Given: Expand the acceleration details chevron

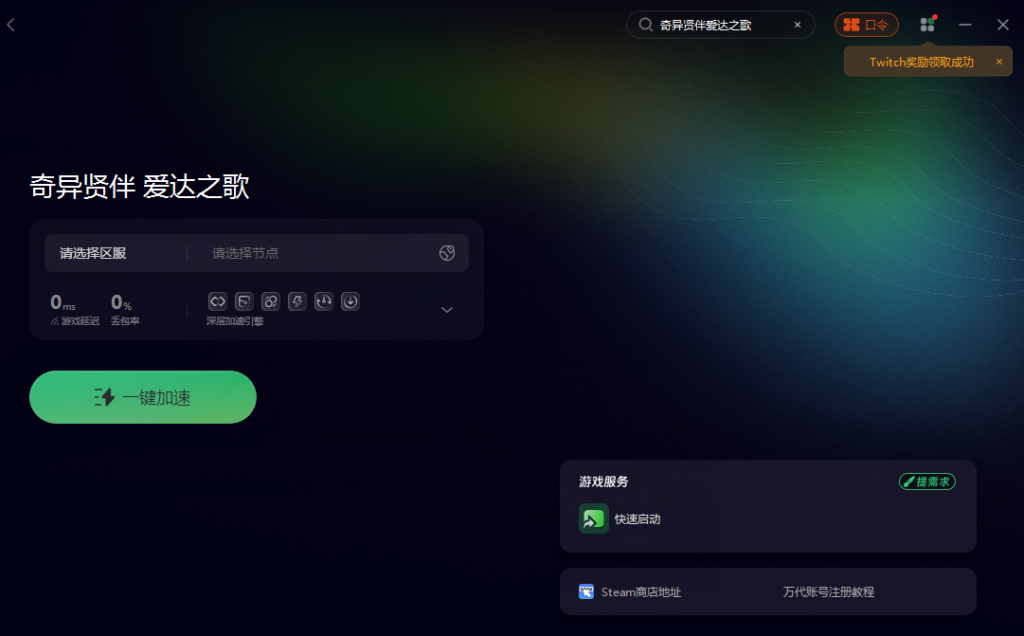Looking at the screenshot, I should click(447, 310).
